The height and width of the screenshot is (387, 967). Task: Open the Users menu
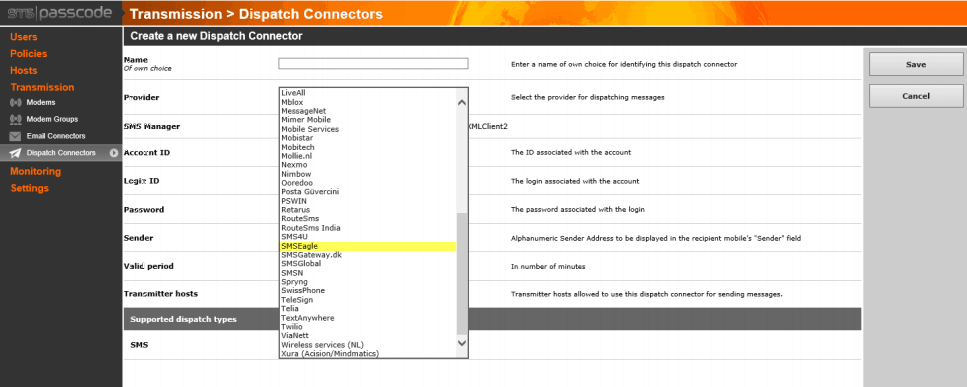coord(23,37)
